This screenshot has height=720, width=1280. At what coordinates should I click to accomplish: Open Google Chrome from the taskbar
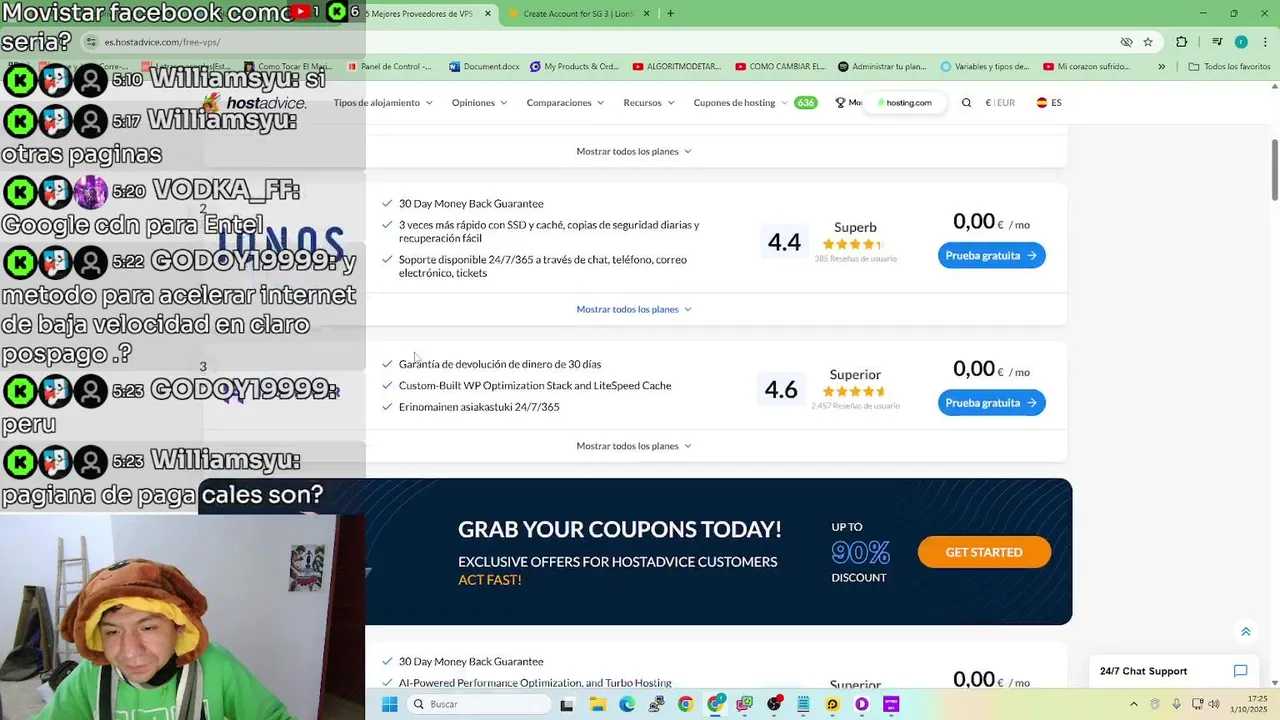685,704
